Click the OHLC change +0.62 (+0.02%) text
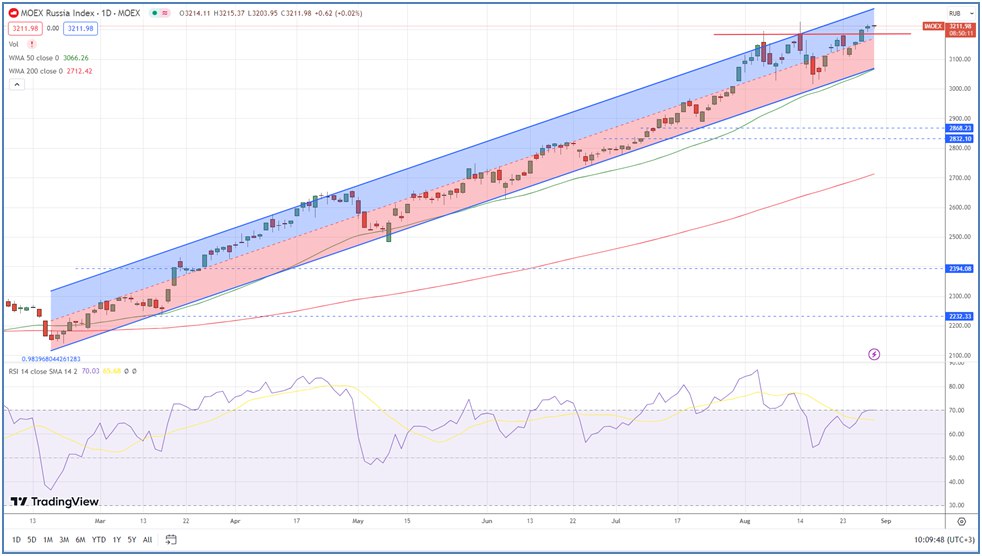 coord(338,13)
